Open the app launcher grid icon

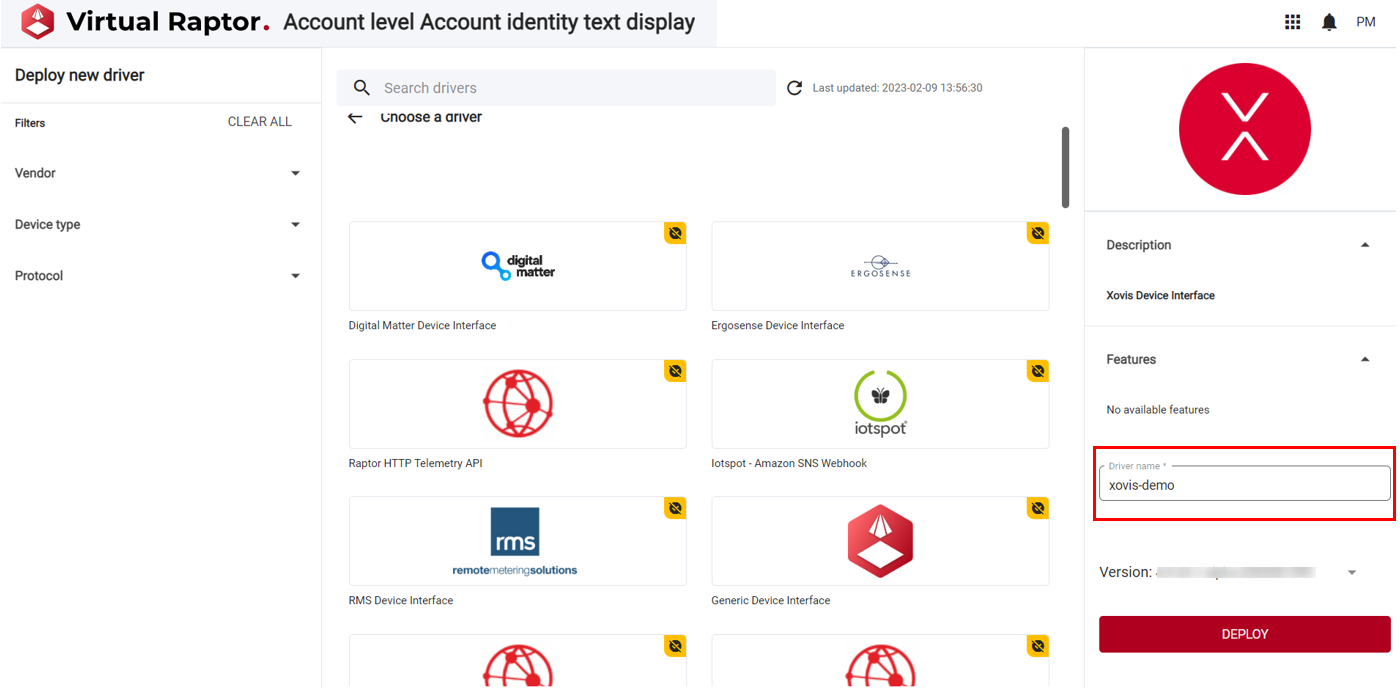point(1292,21)
